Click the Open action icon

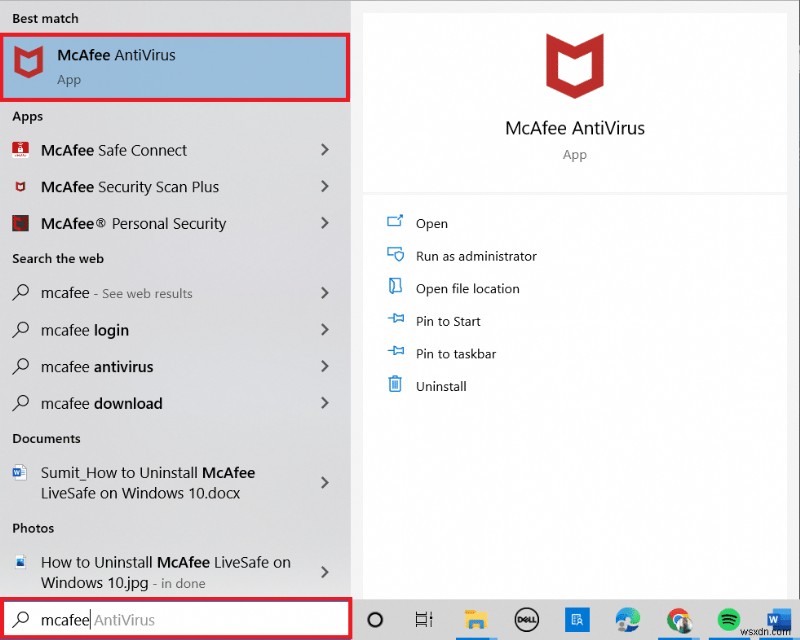coord(395,221)
